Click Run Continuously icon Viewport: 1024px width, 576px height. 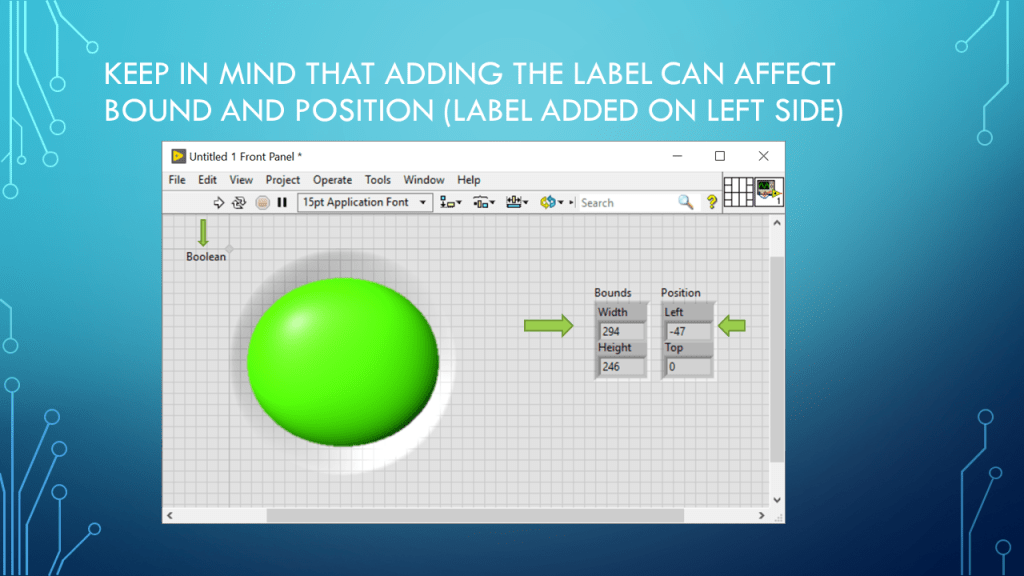(239, 202)
